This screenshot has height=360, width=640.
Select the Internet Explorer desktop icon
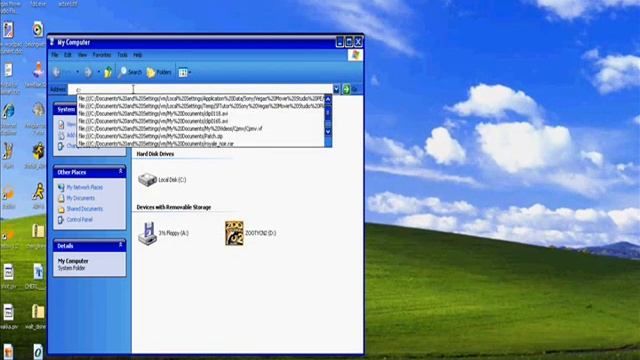(x=8, y=111)
